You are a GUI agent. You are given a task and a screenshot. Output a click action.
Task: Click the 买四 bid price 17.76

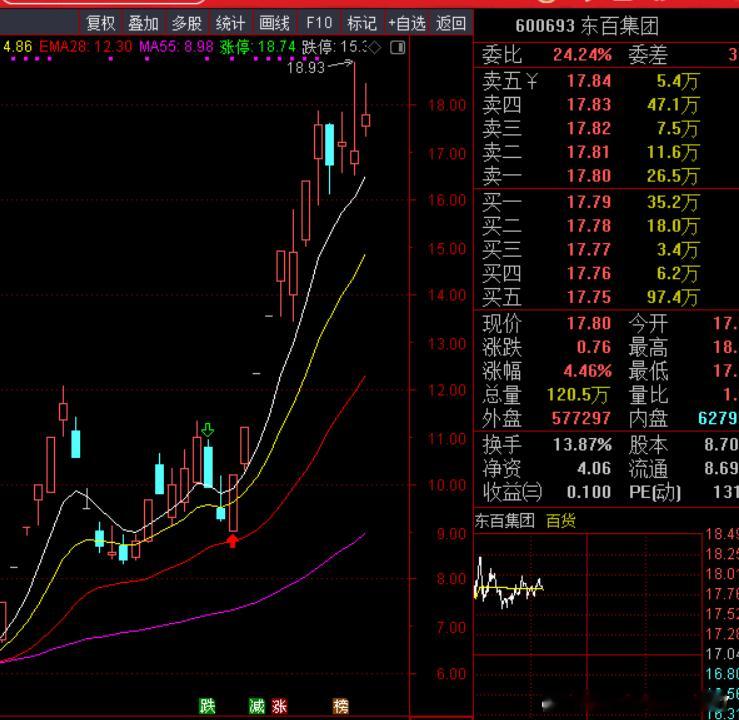pos(589,273)
